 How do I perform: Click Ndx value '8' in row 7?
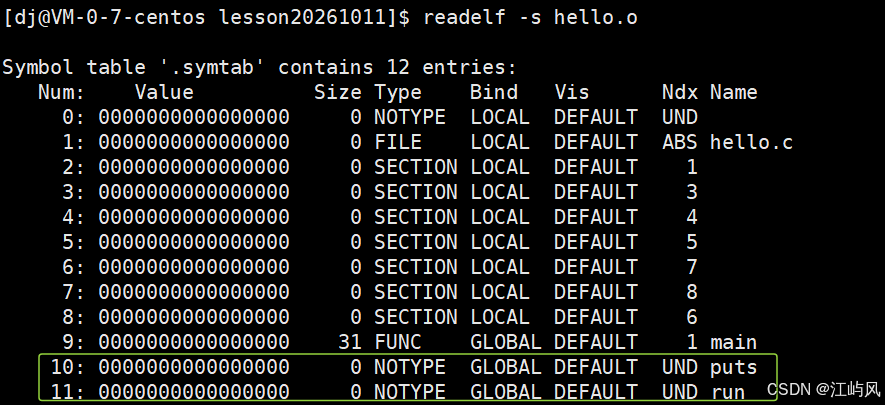(x=692, y=292)
